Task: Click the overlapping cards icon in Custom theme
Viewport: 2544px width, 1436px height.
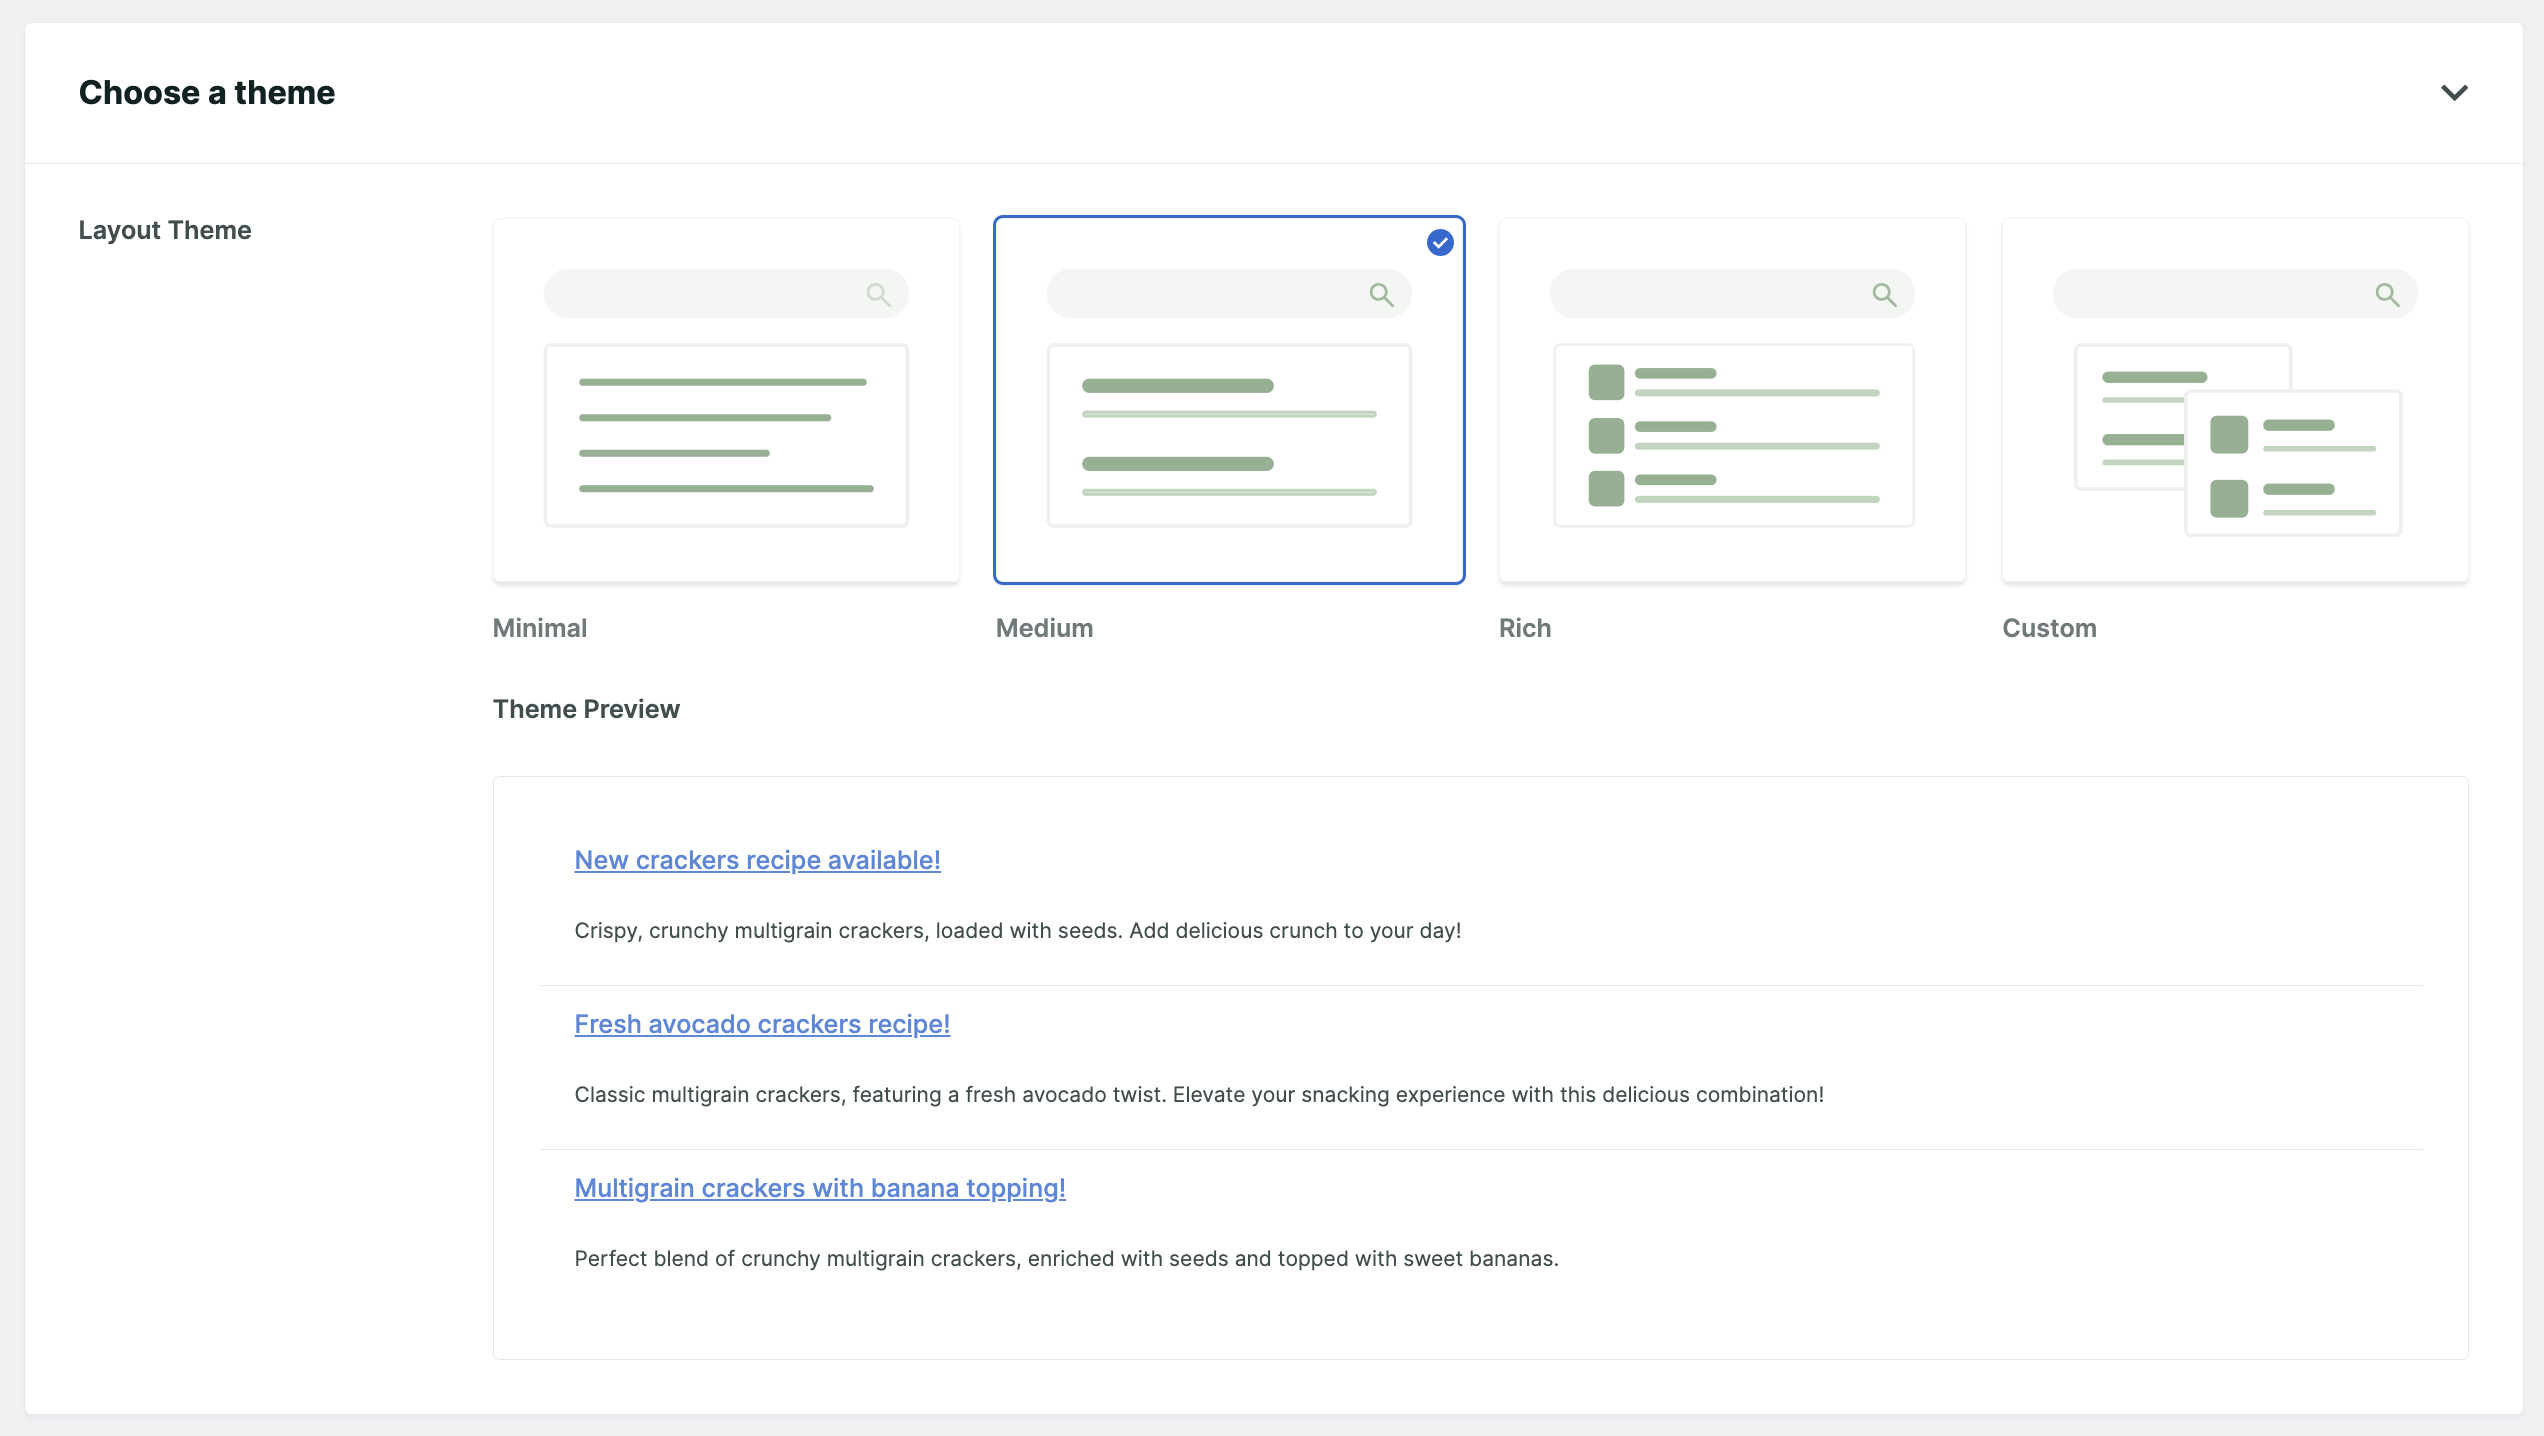Action: (x=2237, y=440)
